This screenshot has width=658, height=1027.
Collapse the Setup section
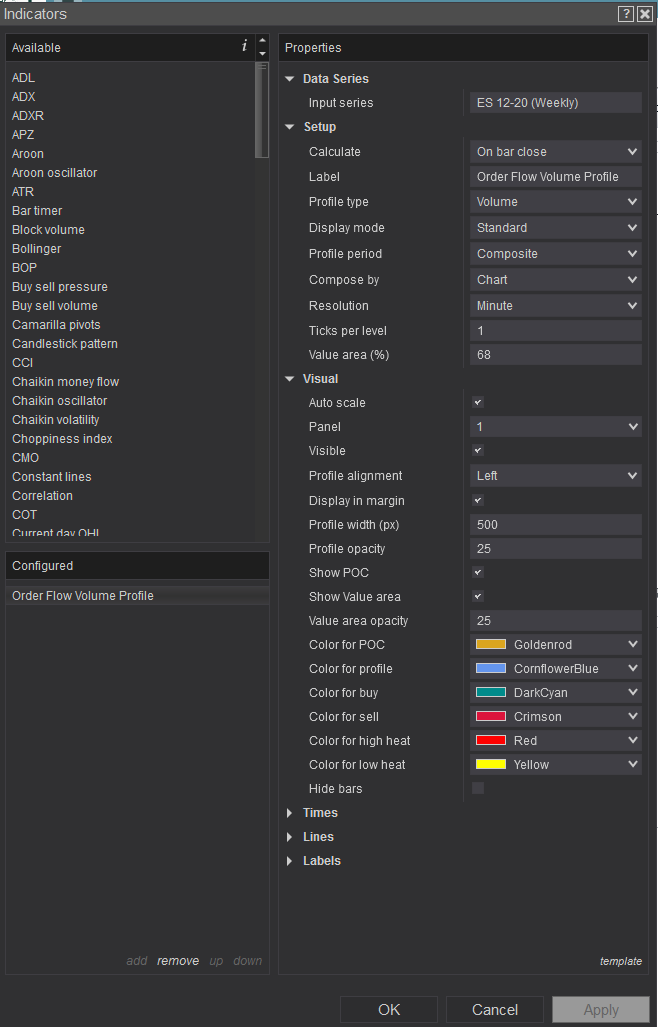[x=290, y=127]
